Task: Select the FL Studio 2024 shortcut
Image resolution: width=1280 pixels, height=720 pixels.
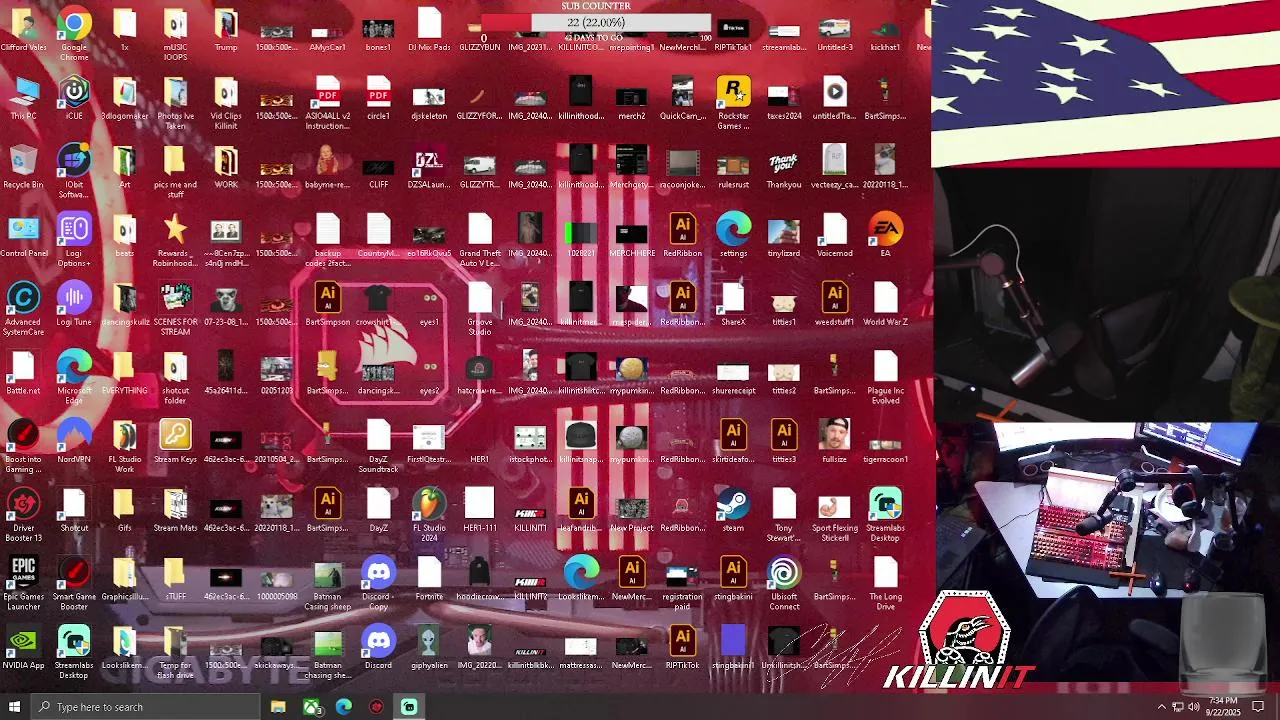Action: coord(429,514)
